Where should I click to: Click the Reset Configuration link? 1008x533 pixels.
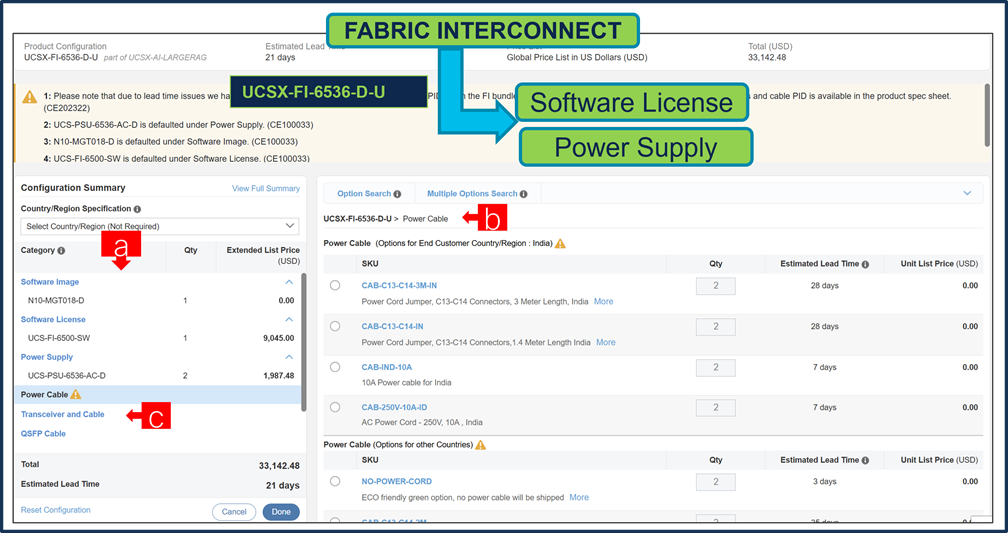tap(55, 510)
